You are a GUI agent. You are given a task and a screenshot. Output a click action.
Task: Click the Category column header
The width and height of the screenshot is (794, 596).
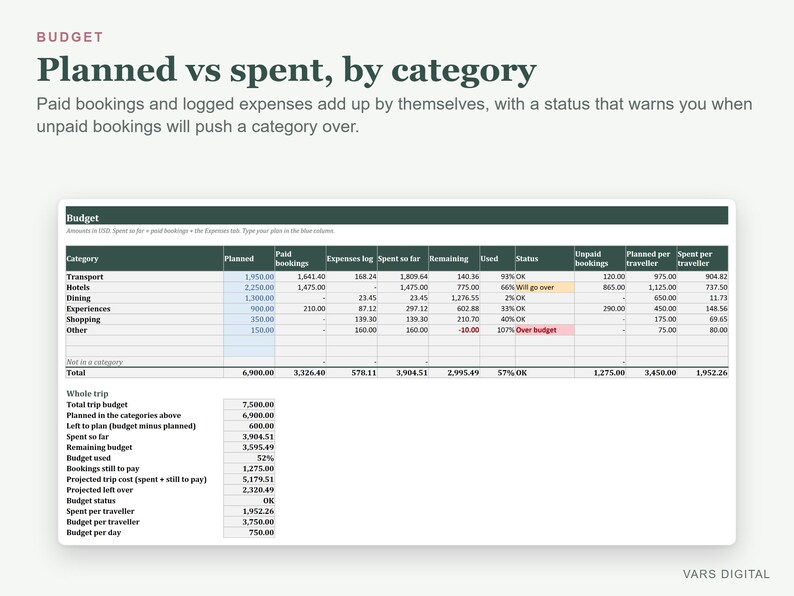[x=144, y=259]
